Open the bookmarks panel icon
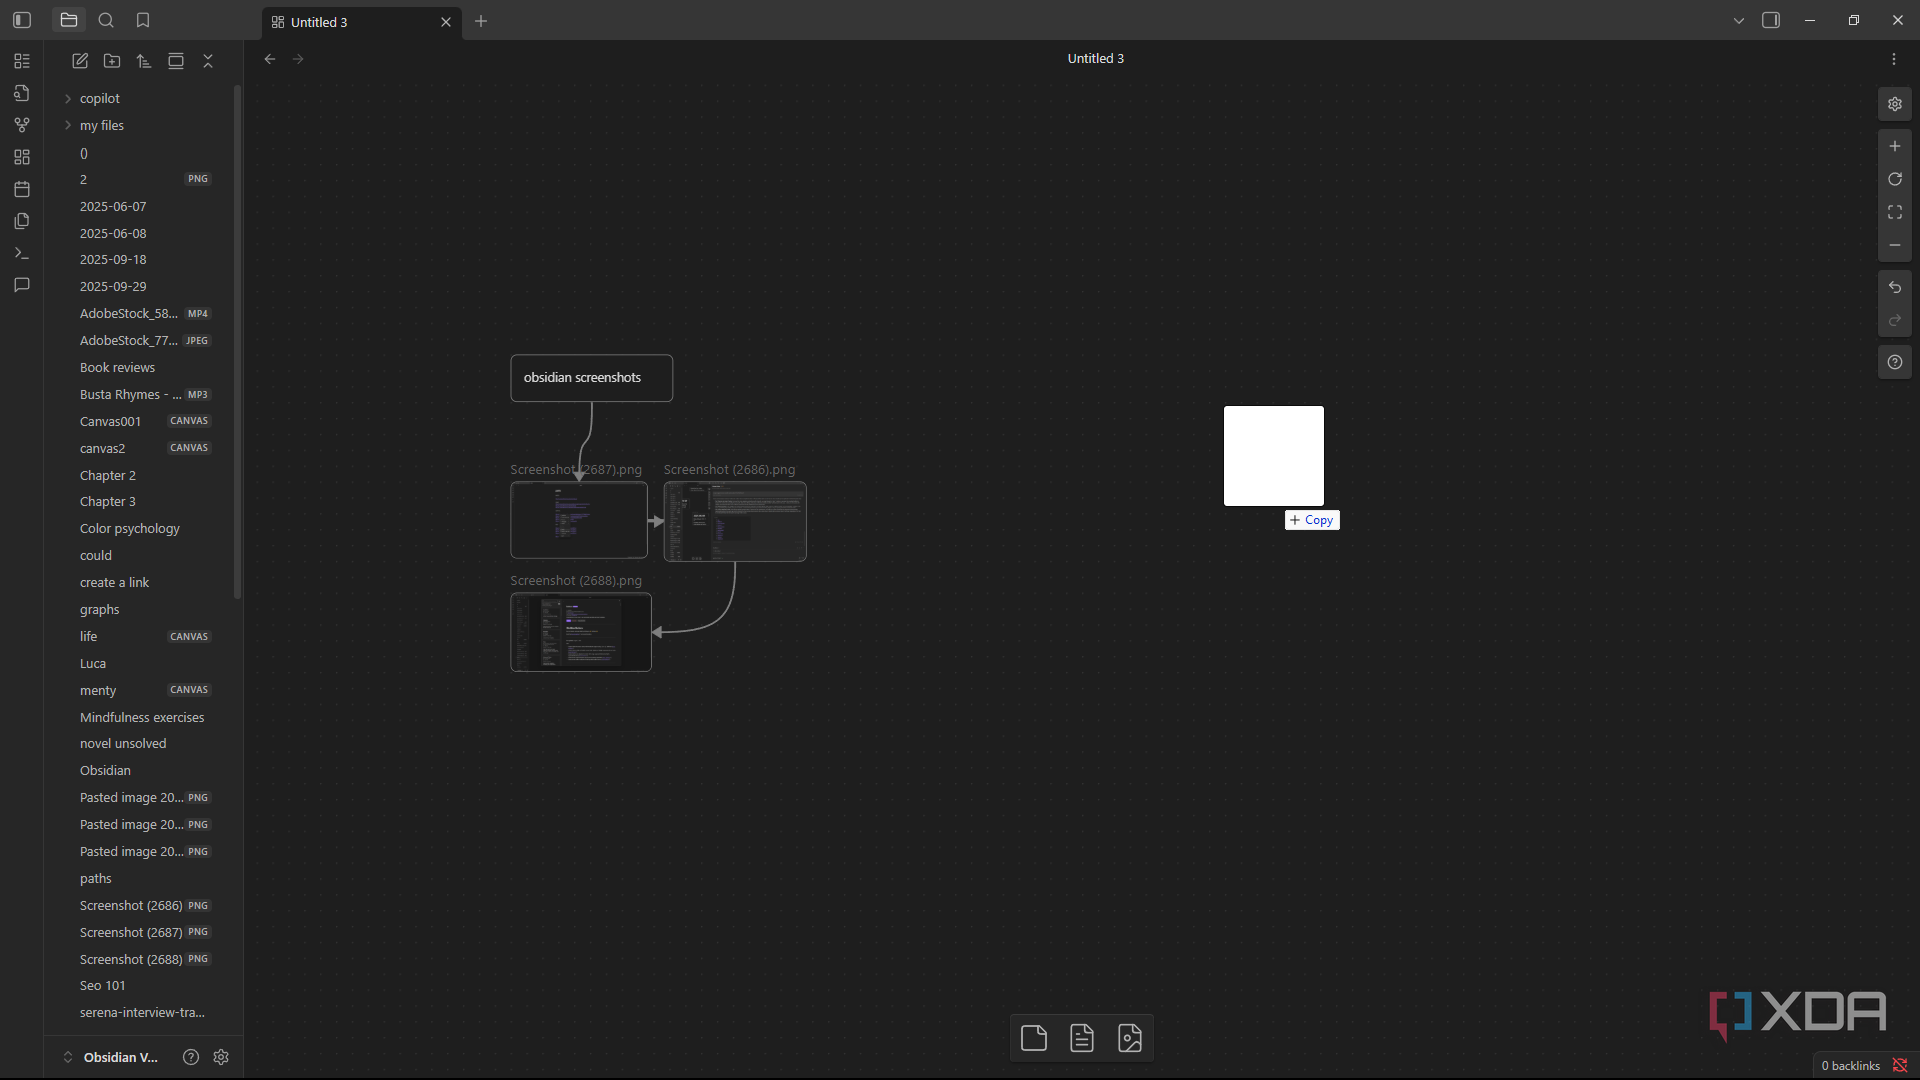The height and width of the screenshot is (1080, 1920). 143,20
